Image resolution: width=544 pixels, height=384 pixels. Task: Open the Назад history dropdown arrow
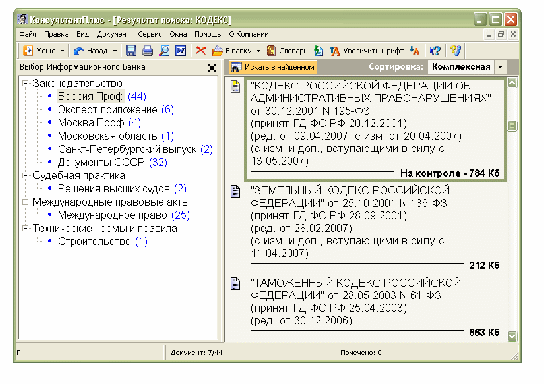(115, 51)
